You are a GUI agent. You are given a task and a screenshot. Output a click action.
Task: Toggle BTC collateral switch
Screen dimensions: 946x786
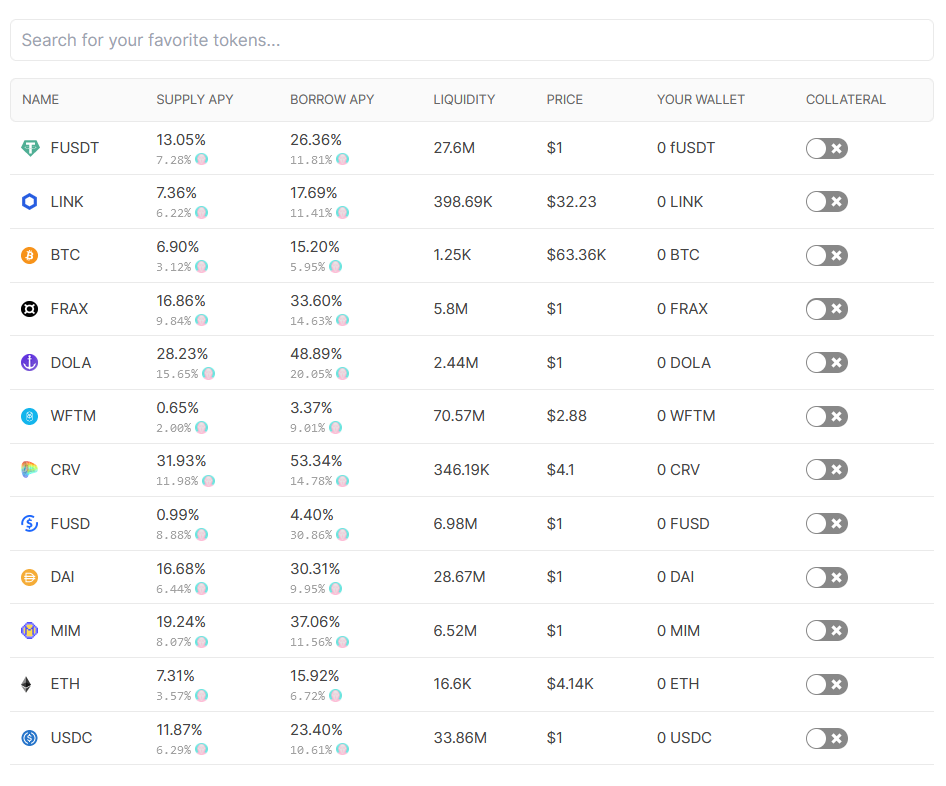(827, 255)
